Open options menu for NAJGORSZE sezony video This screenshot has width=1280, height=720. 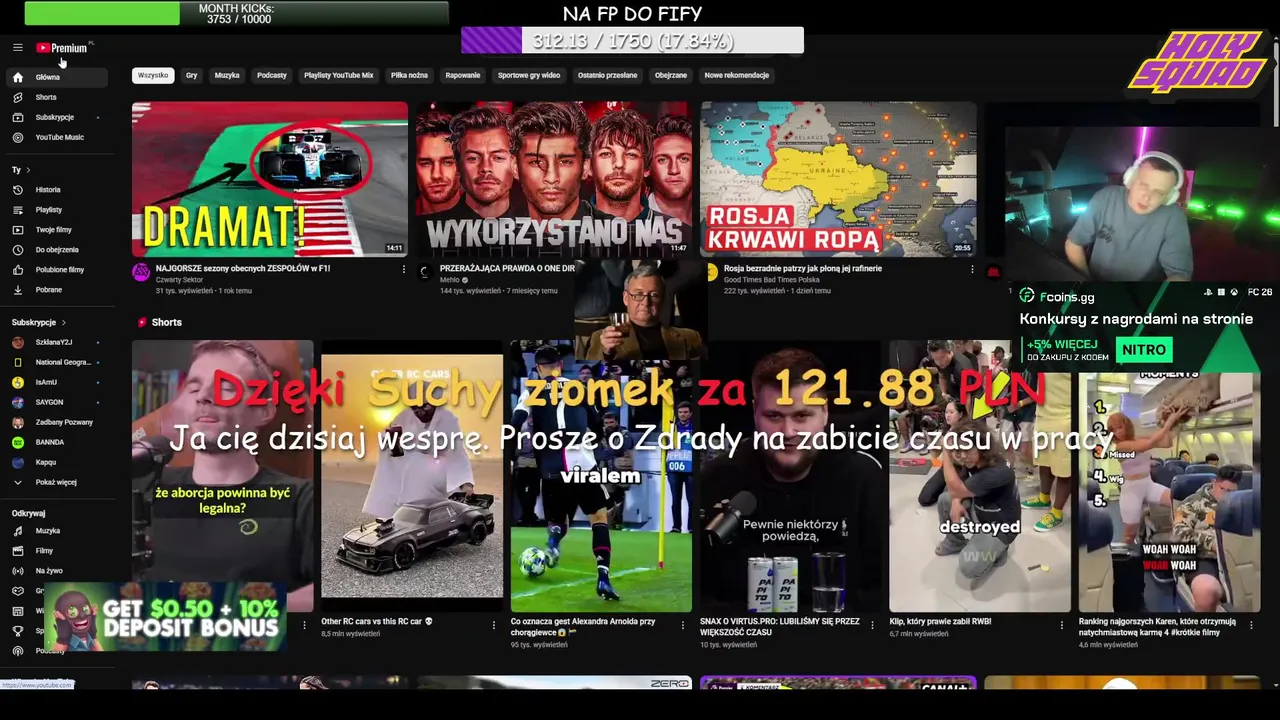tap(403, 269)
